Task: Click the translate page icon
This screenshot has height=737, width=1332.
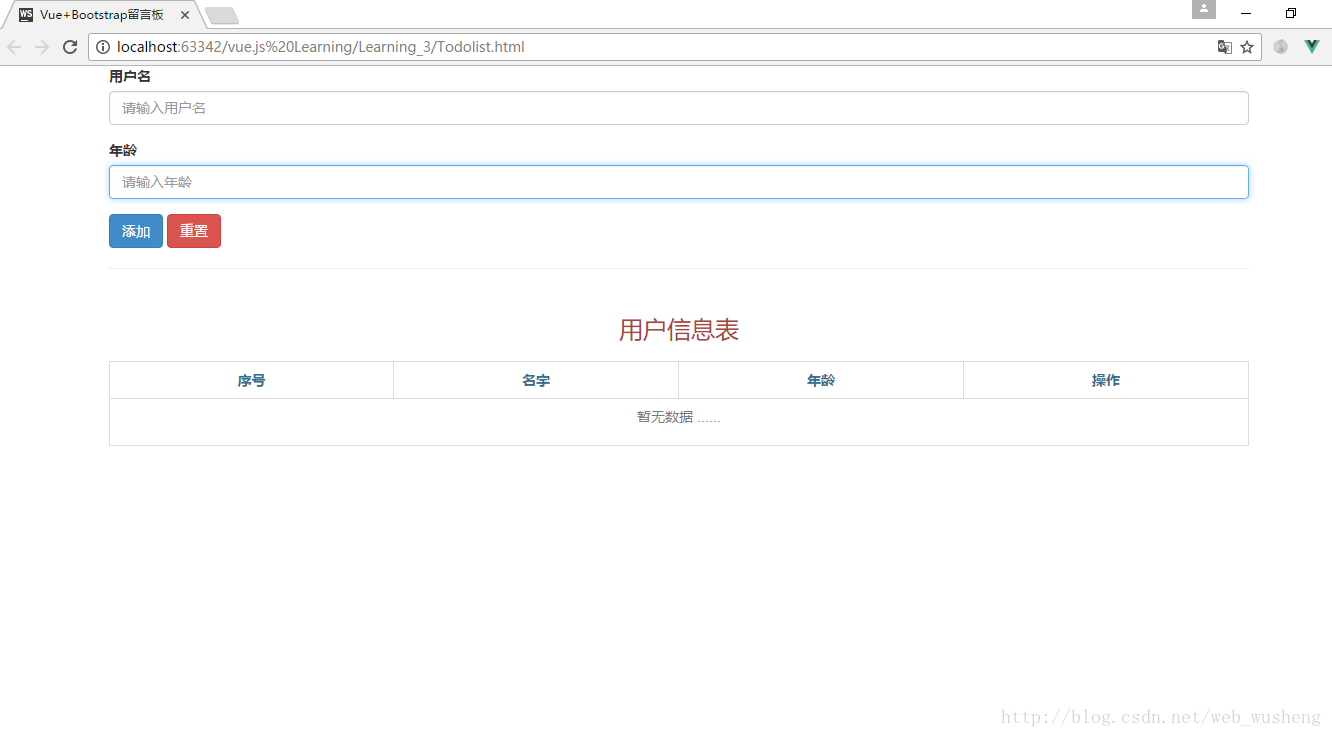Action: pyautogui.click(x=1224, y=47)
